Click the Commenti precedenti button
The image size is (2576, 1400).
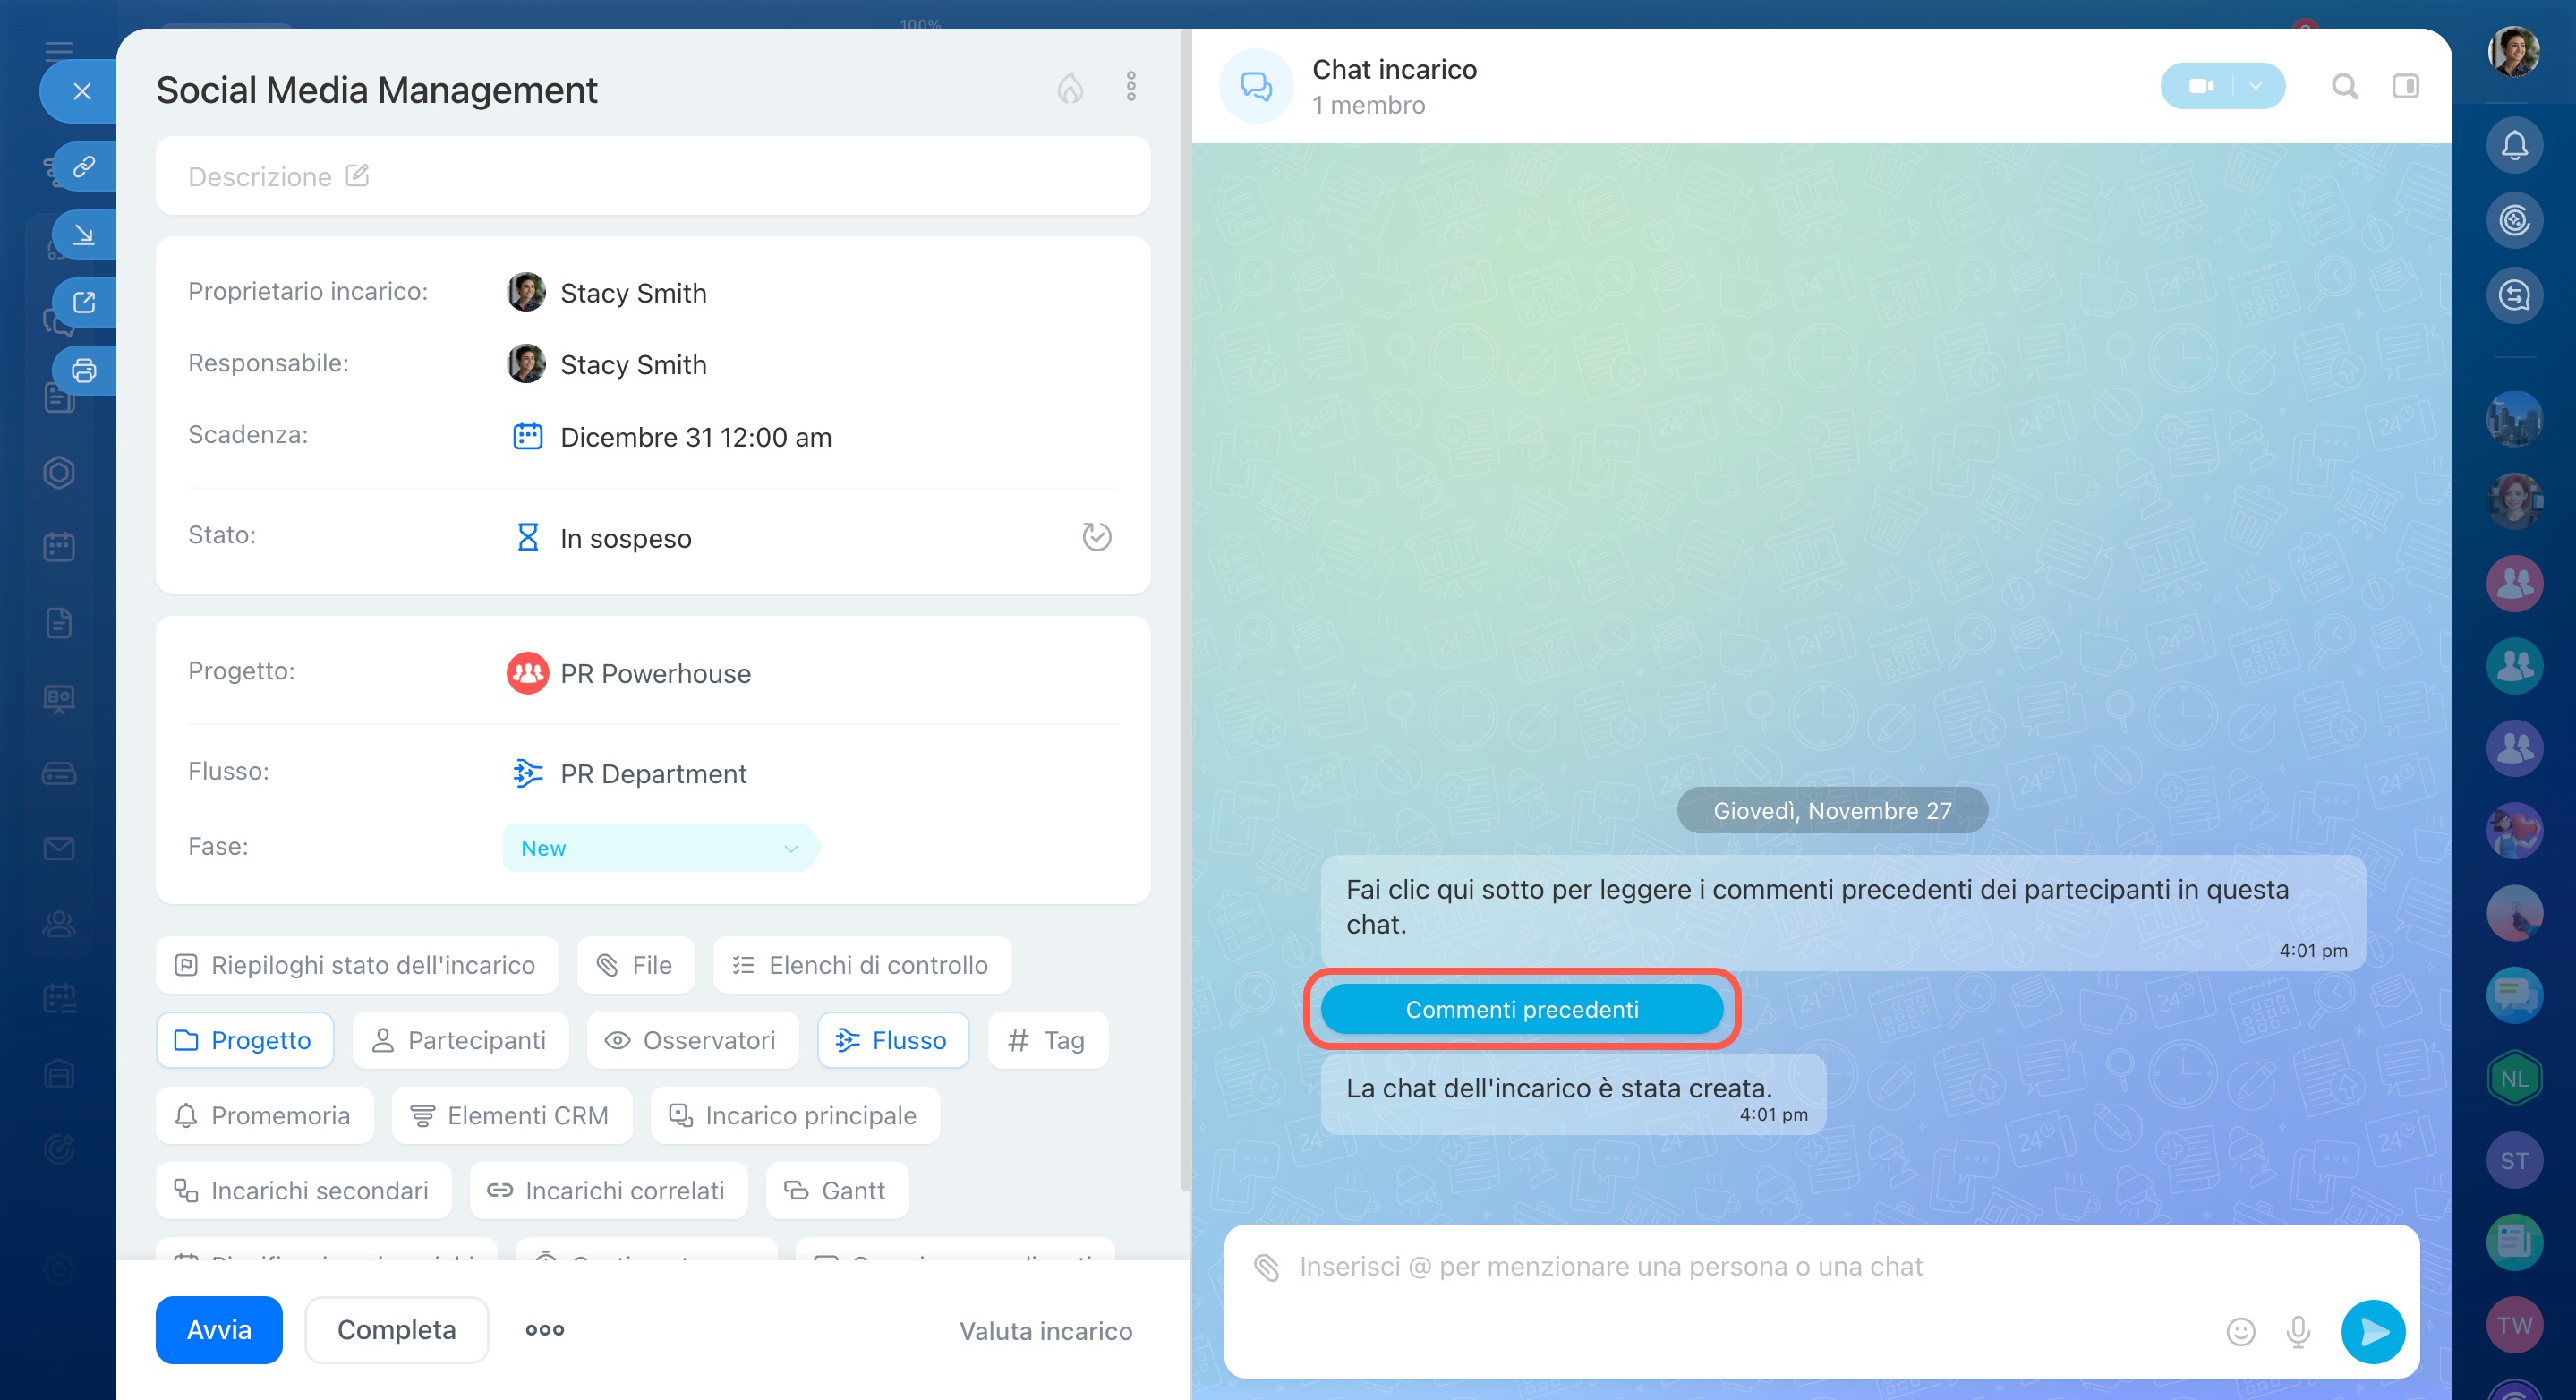click(x=1521, y=1009)
